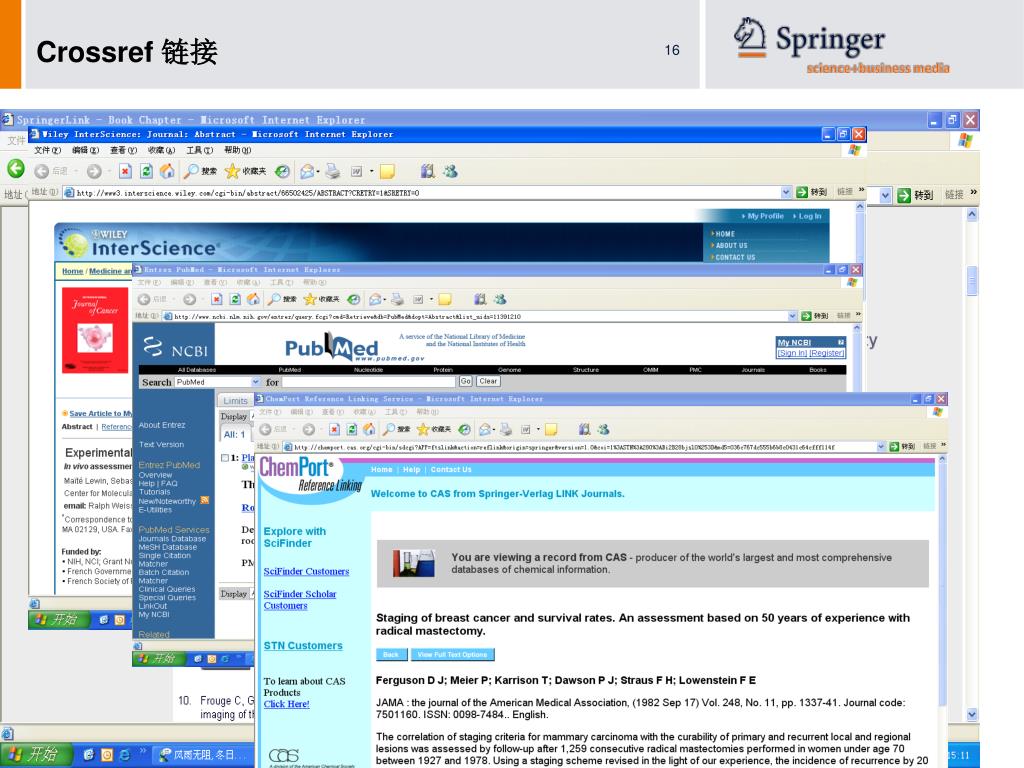Click PubMed search 'for' input field
This screenshot has height=768, width=1024.
tap(368, 381)
